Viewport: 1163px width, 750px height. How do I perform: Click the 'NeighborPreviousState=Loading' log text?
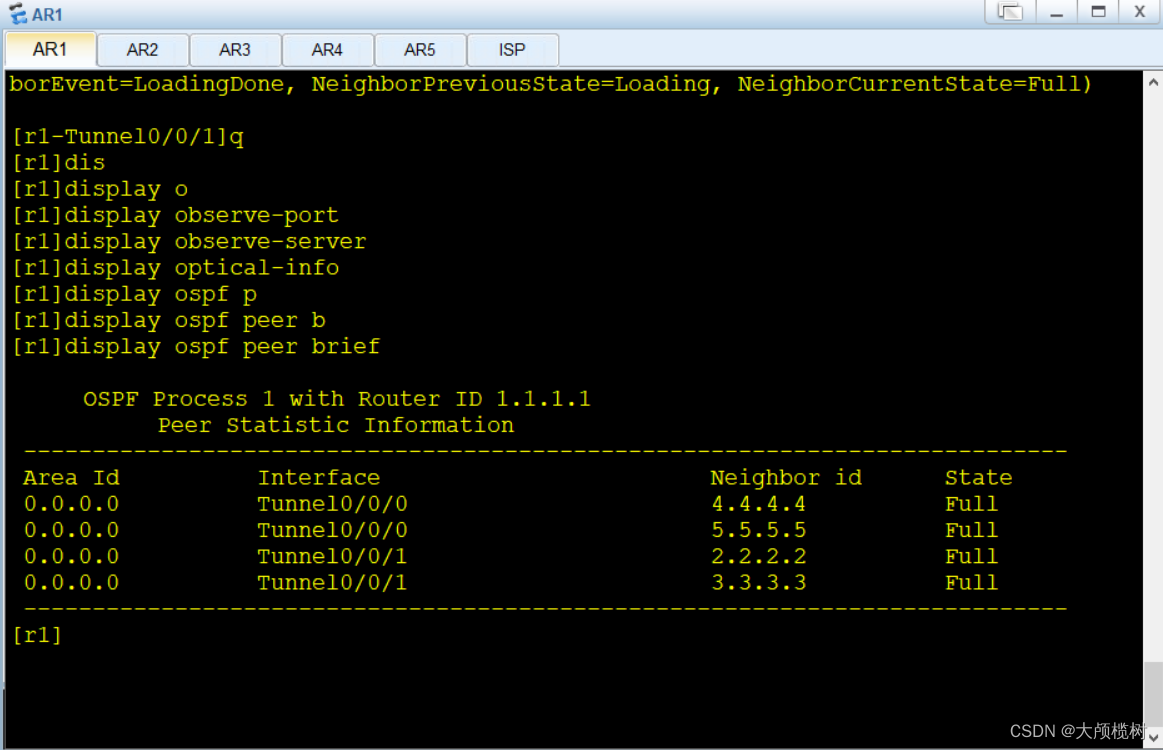point(510,84)
